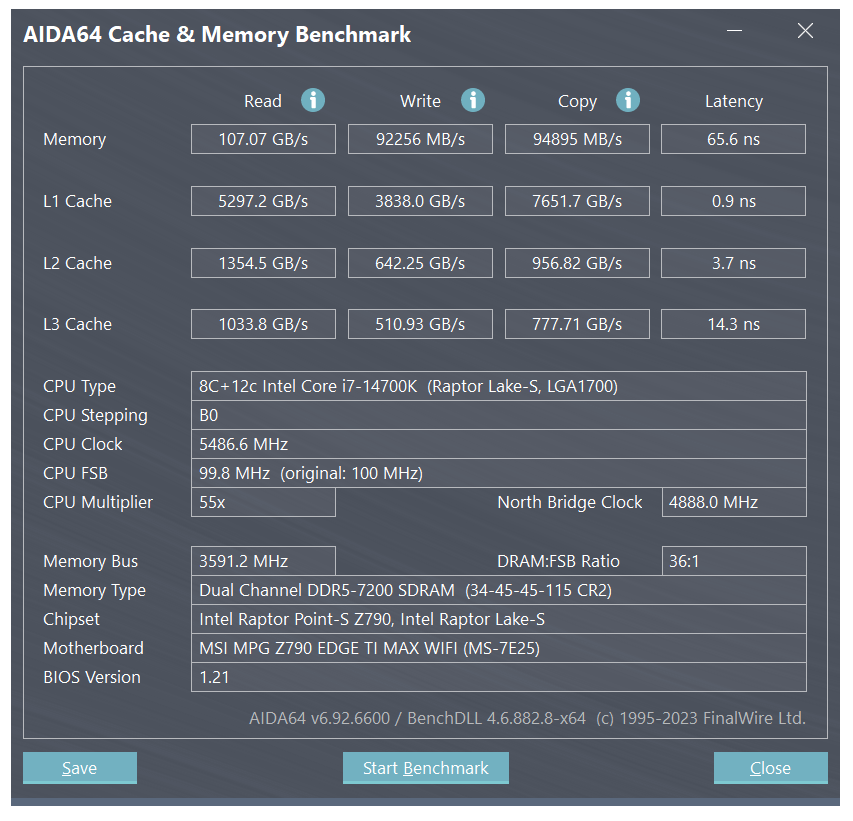Screen dimensions: 853x821
Task: Click the North Bridge Clock label
Action: coord(570,502)
